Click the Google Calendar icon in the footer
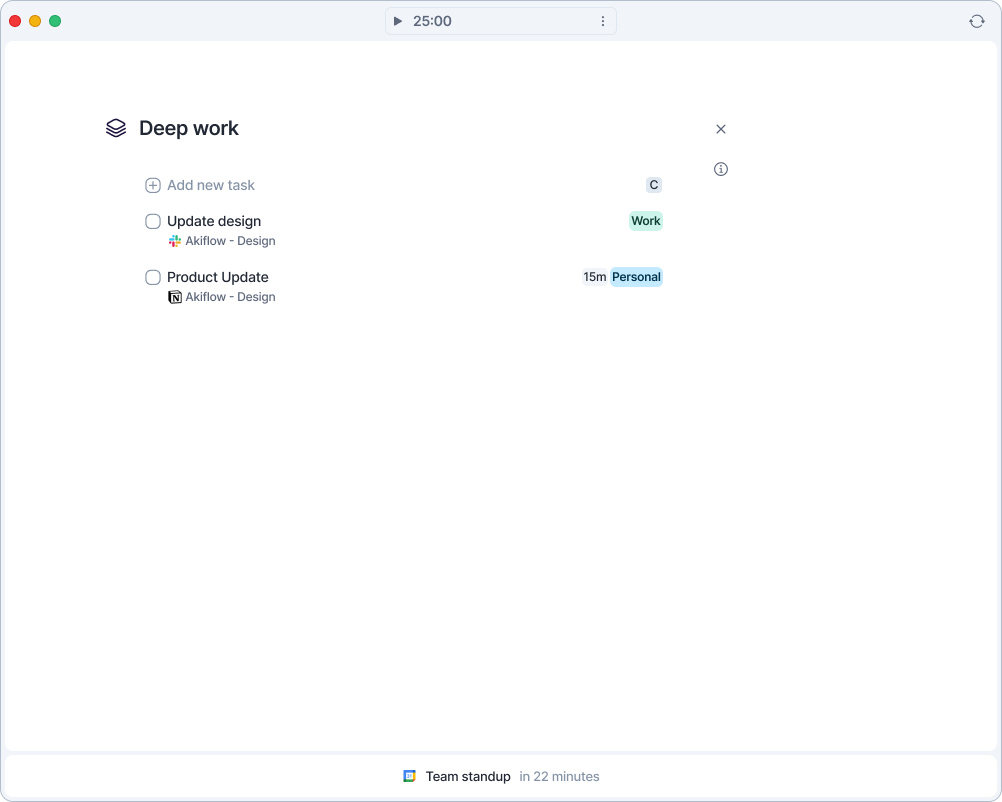 [410, 776]
